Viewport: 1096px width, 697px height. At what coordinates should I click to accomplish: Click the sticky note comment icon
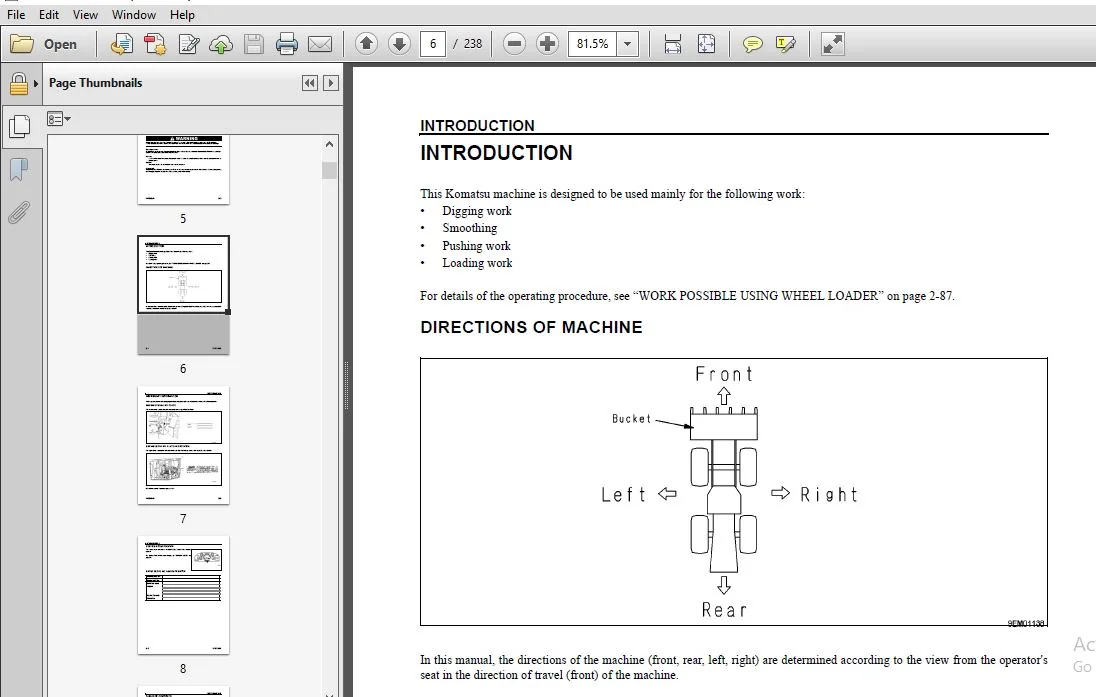tap(752, 45)
